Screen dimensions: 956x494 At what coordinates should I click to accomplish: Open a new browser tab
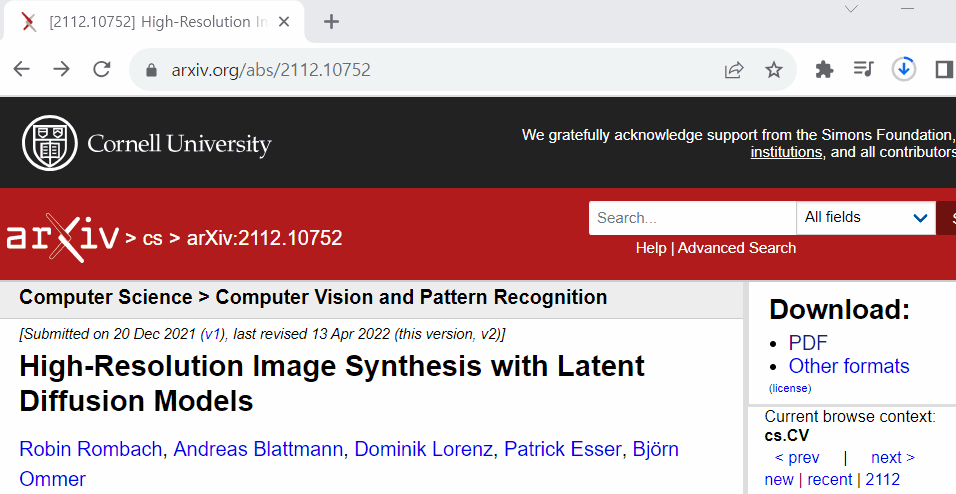click(331, 22)
